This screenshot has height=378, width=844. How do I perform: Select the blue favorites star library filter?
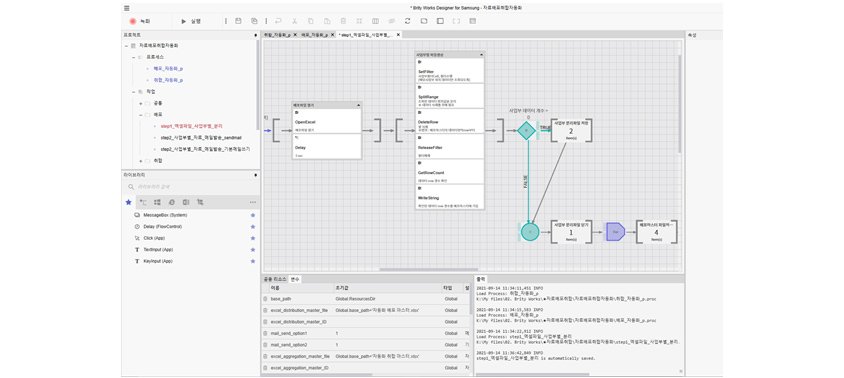point(128,202)
